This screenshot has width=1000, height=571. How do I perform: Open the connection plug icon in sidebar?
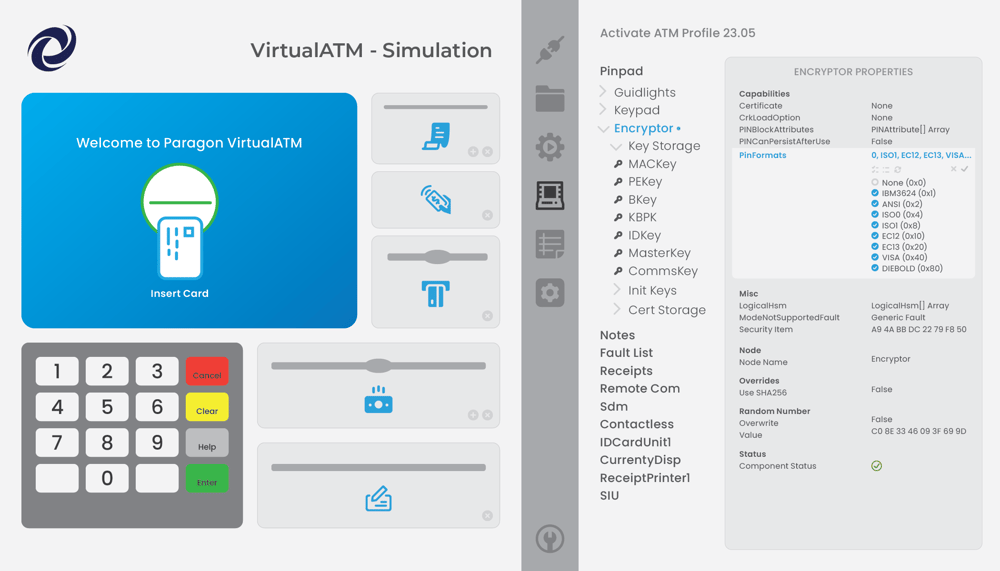550,50
